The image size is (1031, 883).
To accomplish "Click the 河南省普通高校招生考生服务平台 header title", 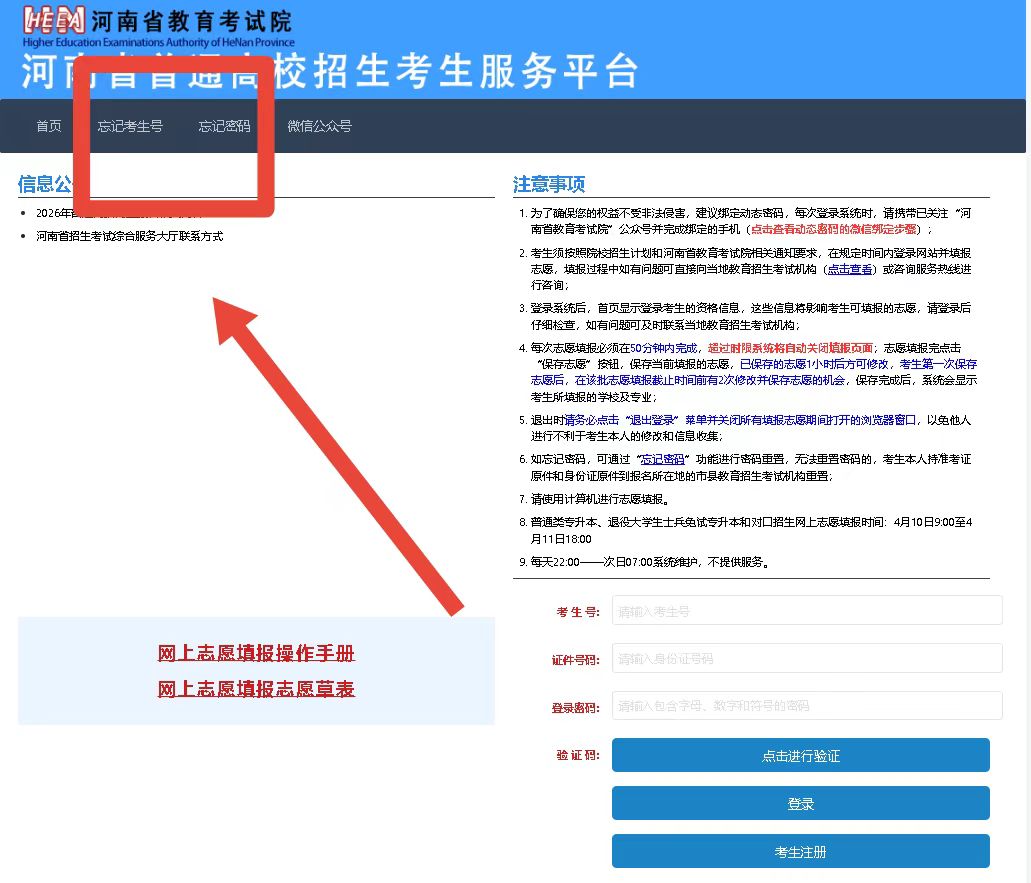I will point(330,72).
